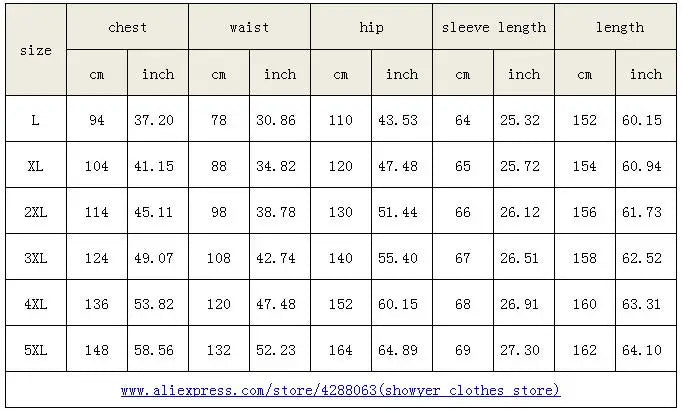Screen dimensions: 682x411
Task: Select the '2XL' size row label
Action: [36, 212]
